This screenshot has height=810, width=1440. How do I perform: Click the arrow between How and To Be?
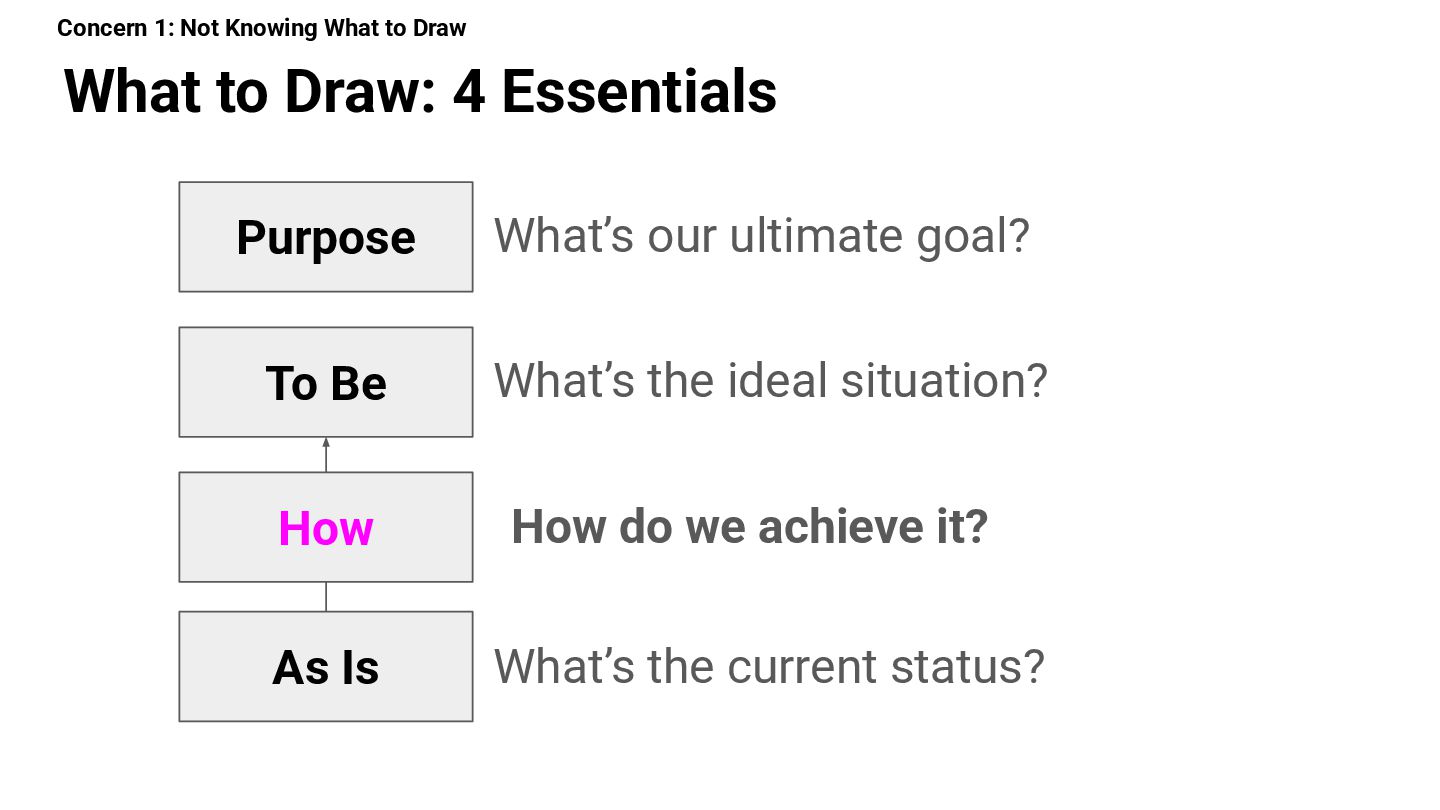tap(326, 455)
